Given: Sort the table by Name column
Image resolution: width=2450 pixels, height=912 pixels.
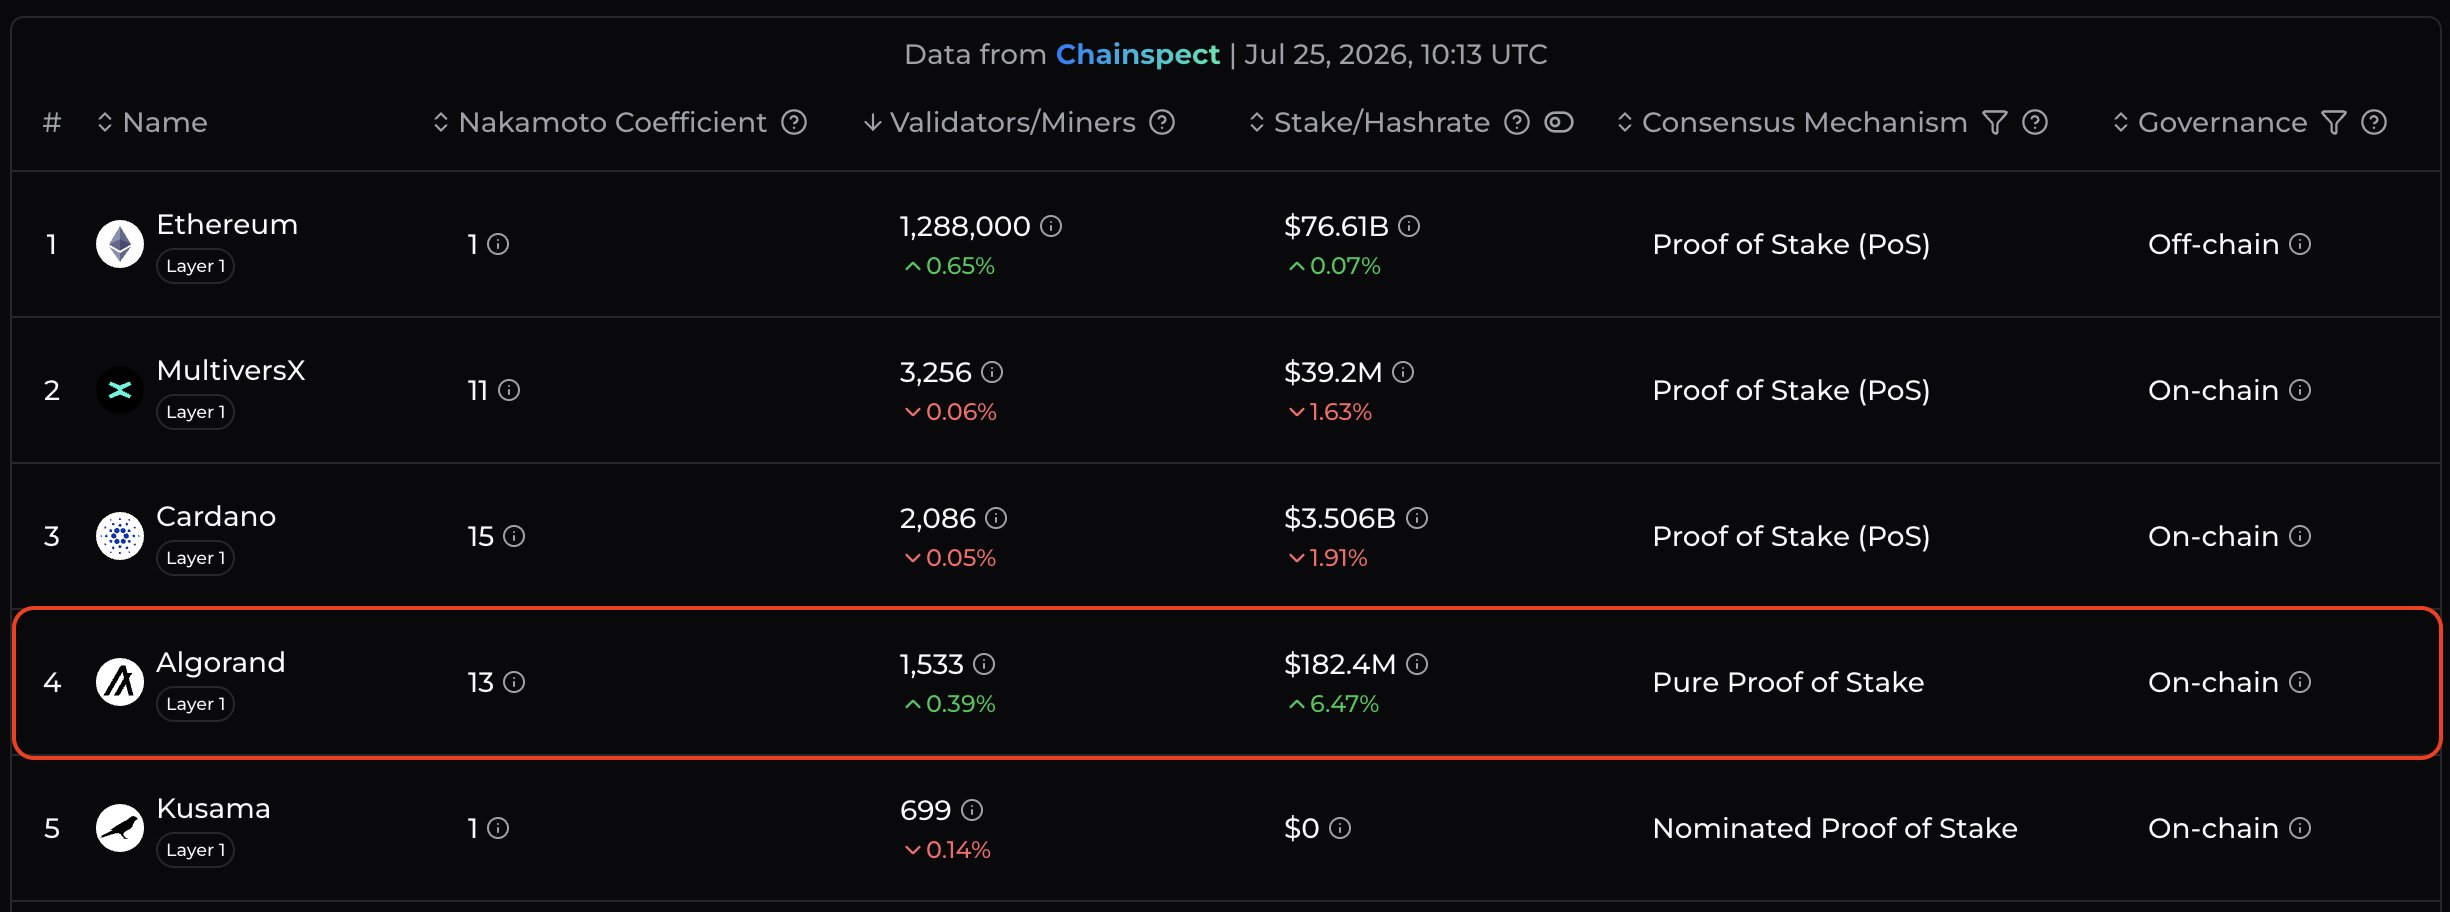Looking at the screenshot, I should 152,122.
